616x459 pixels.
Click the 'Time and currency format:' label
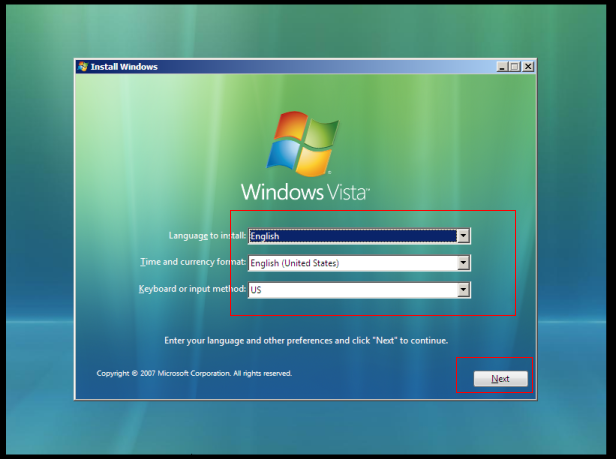tap(193, 262)
